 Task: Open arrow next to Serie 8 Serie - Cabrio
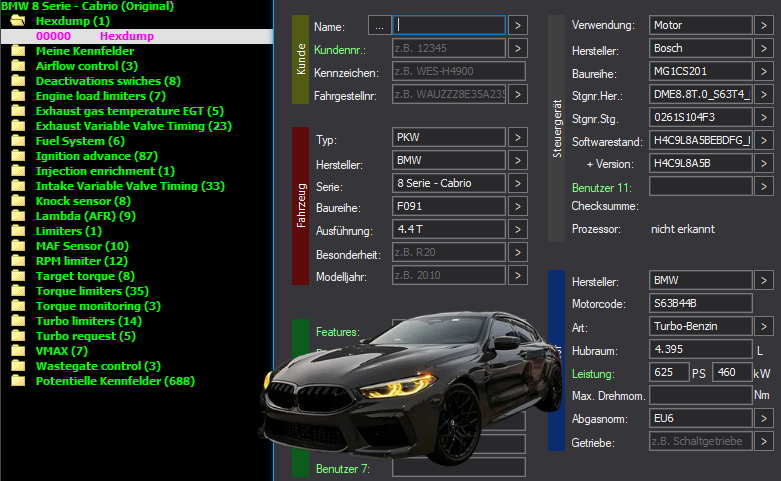click(518, 183)
